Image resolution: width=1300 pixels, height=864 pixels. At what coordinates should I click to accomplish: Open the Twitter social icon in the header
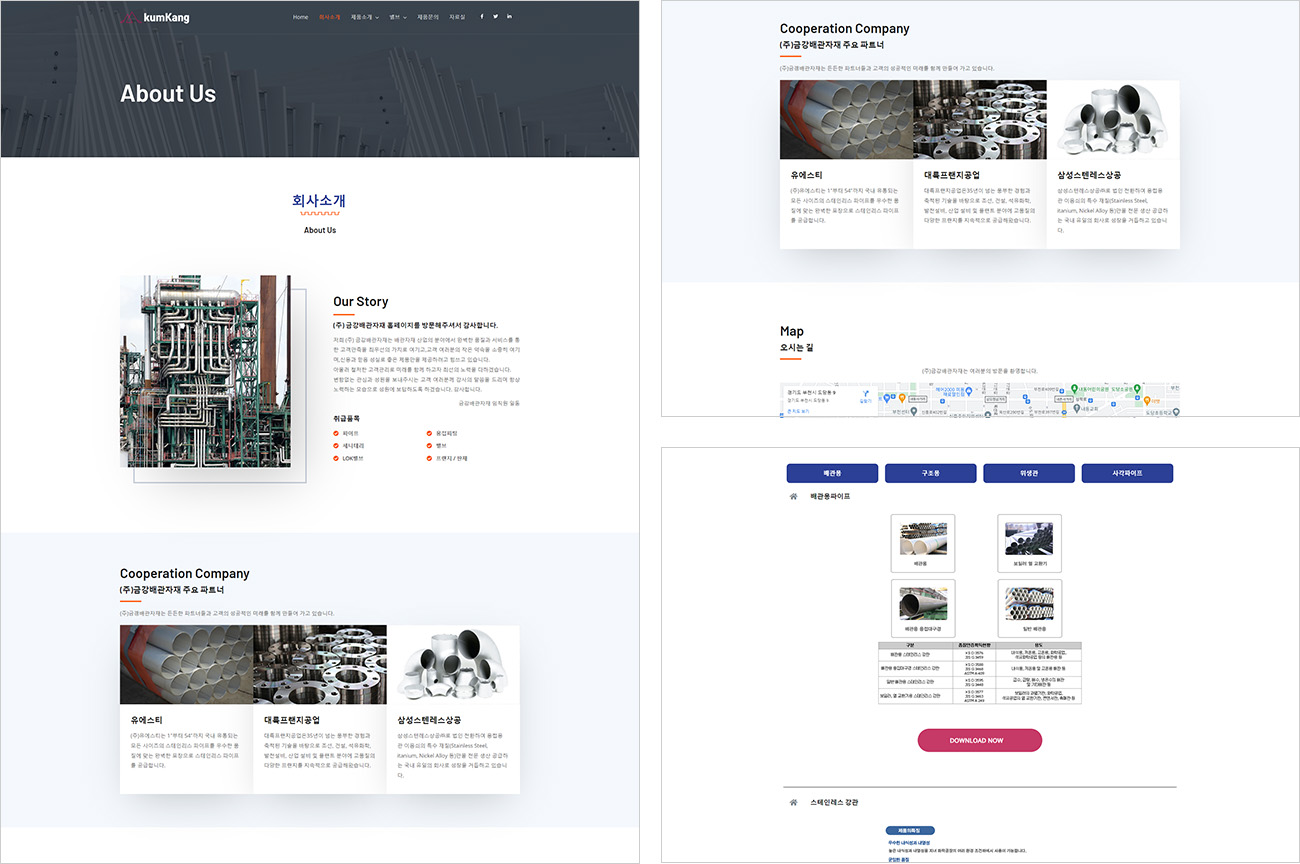pyautogui.click(x=495, y=17)
